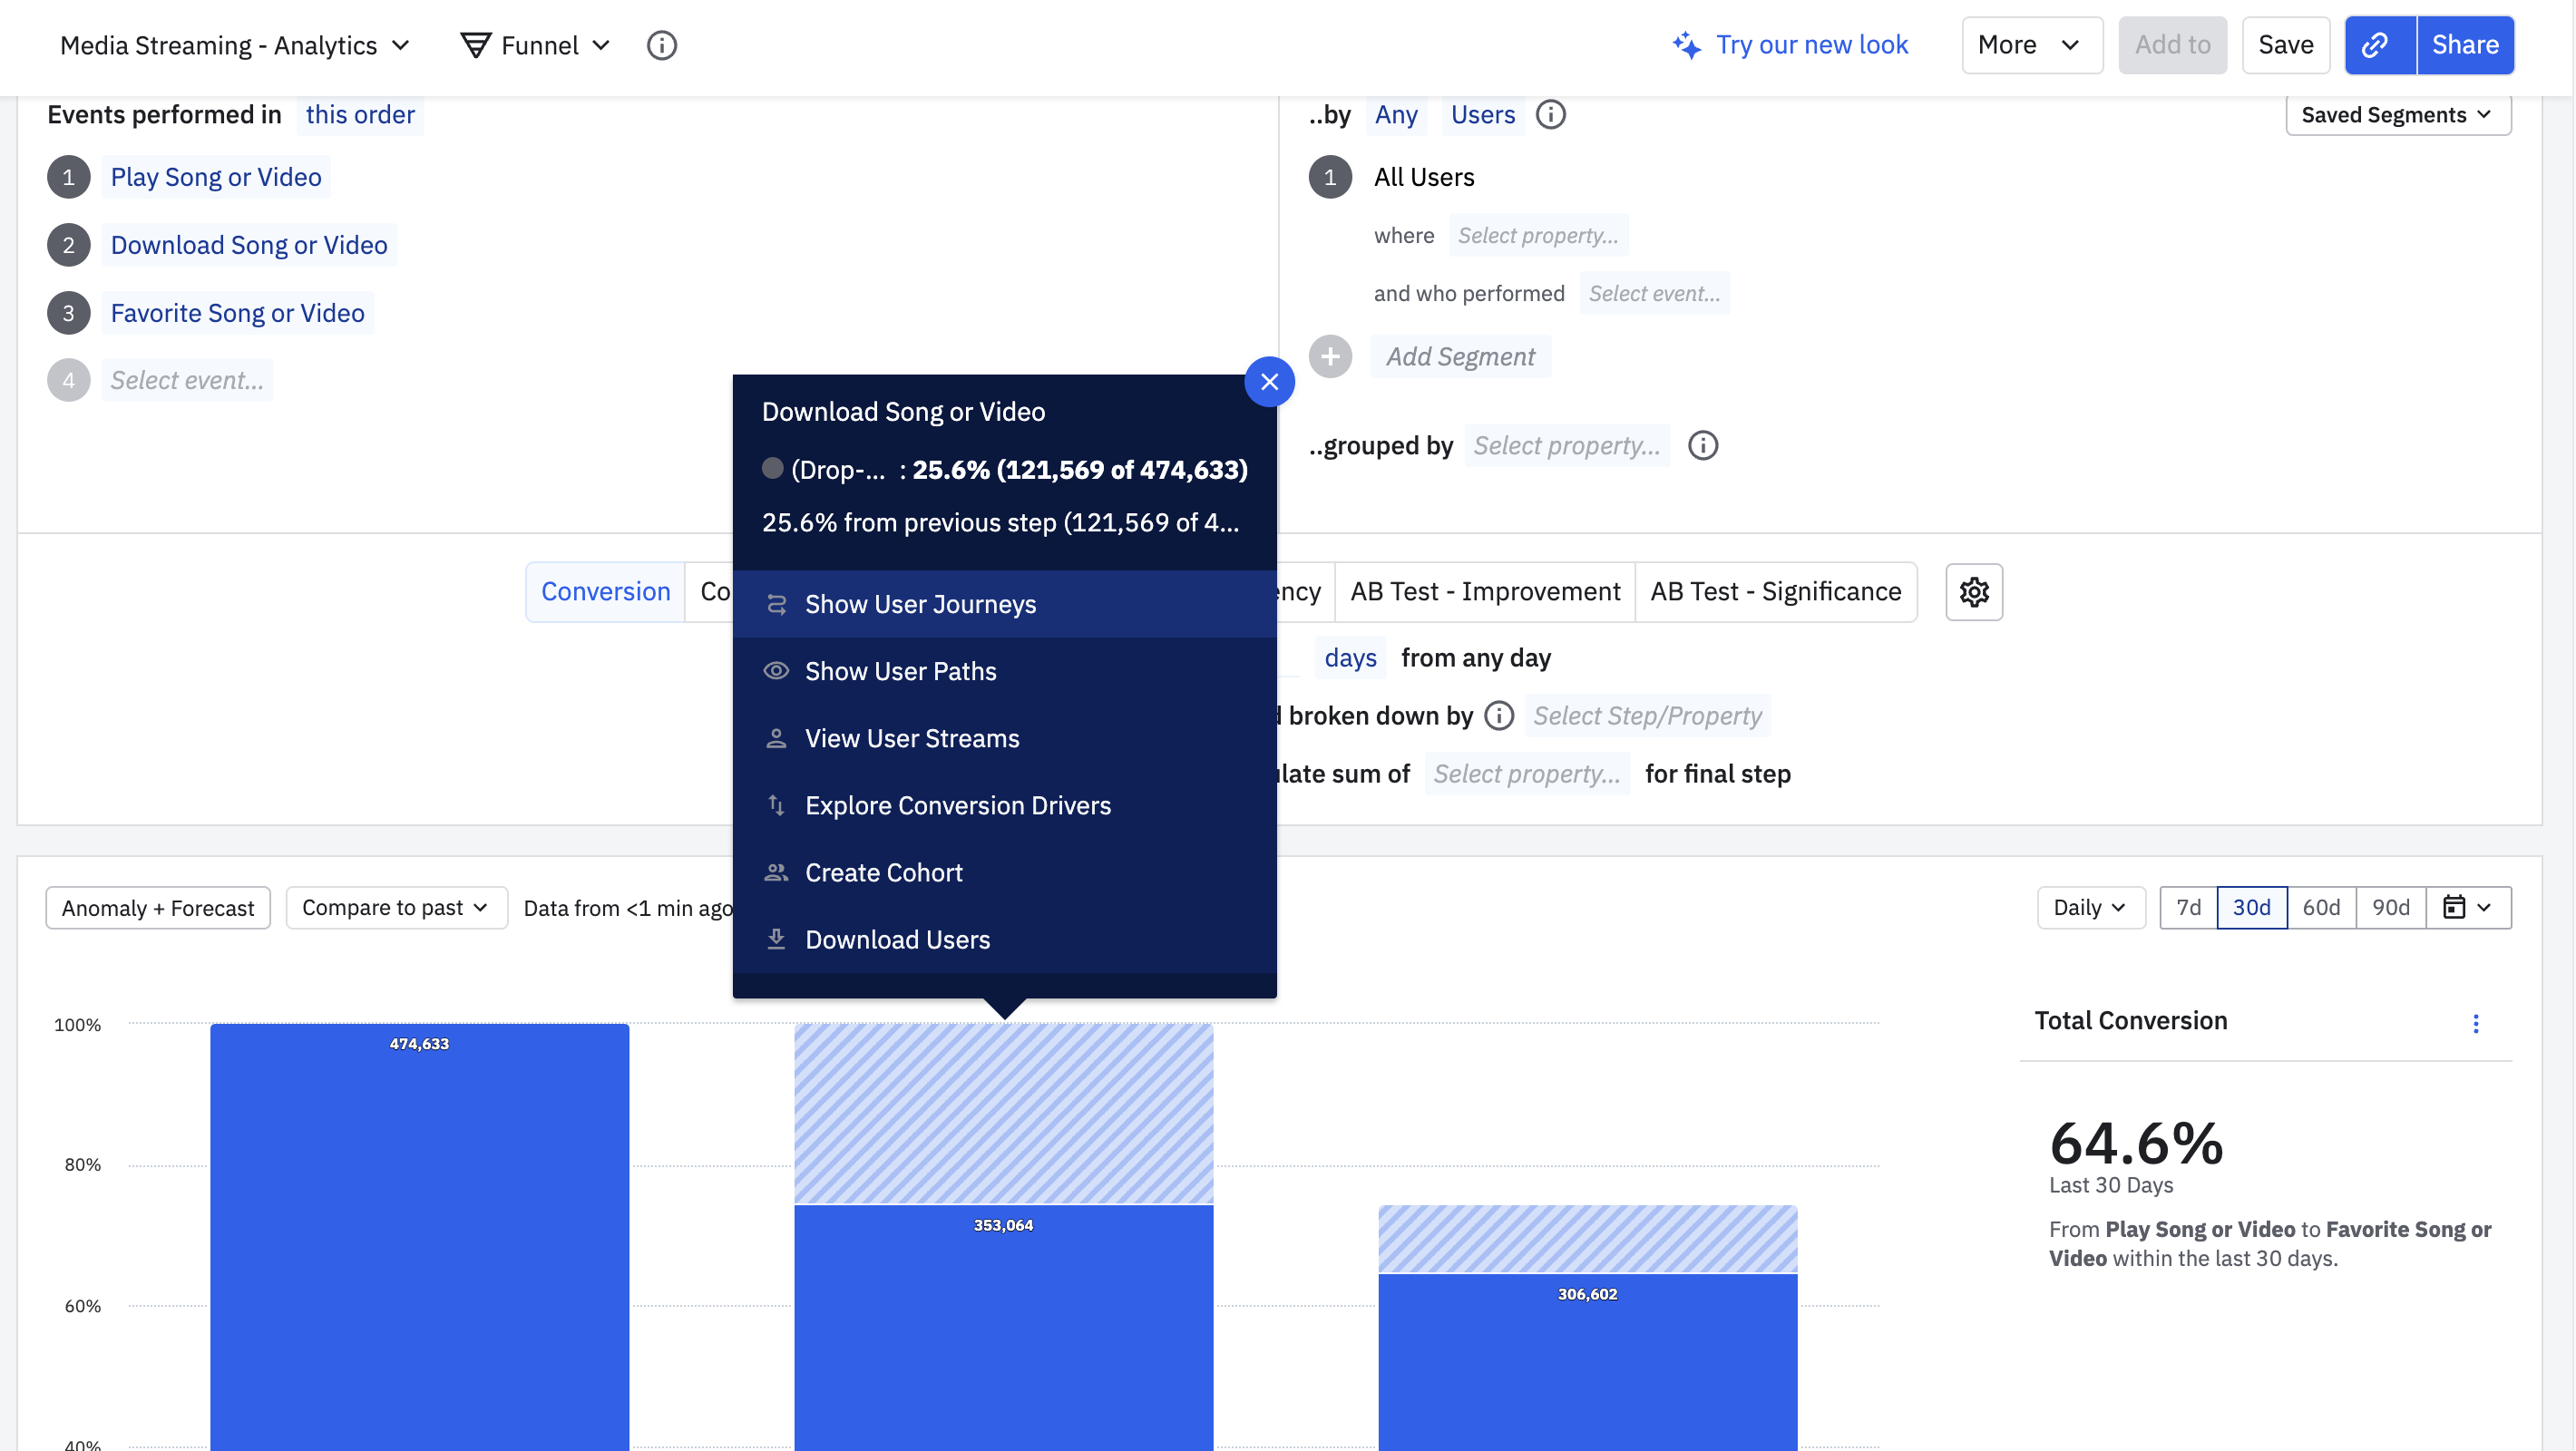Viewport: 2576px width, 1451px height.
Task: Select the 90d time range
Action: (2390, 907)
